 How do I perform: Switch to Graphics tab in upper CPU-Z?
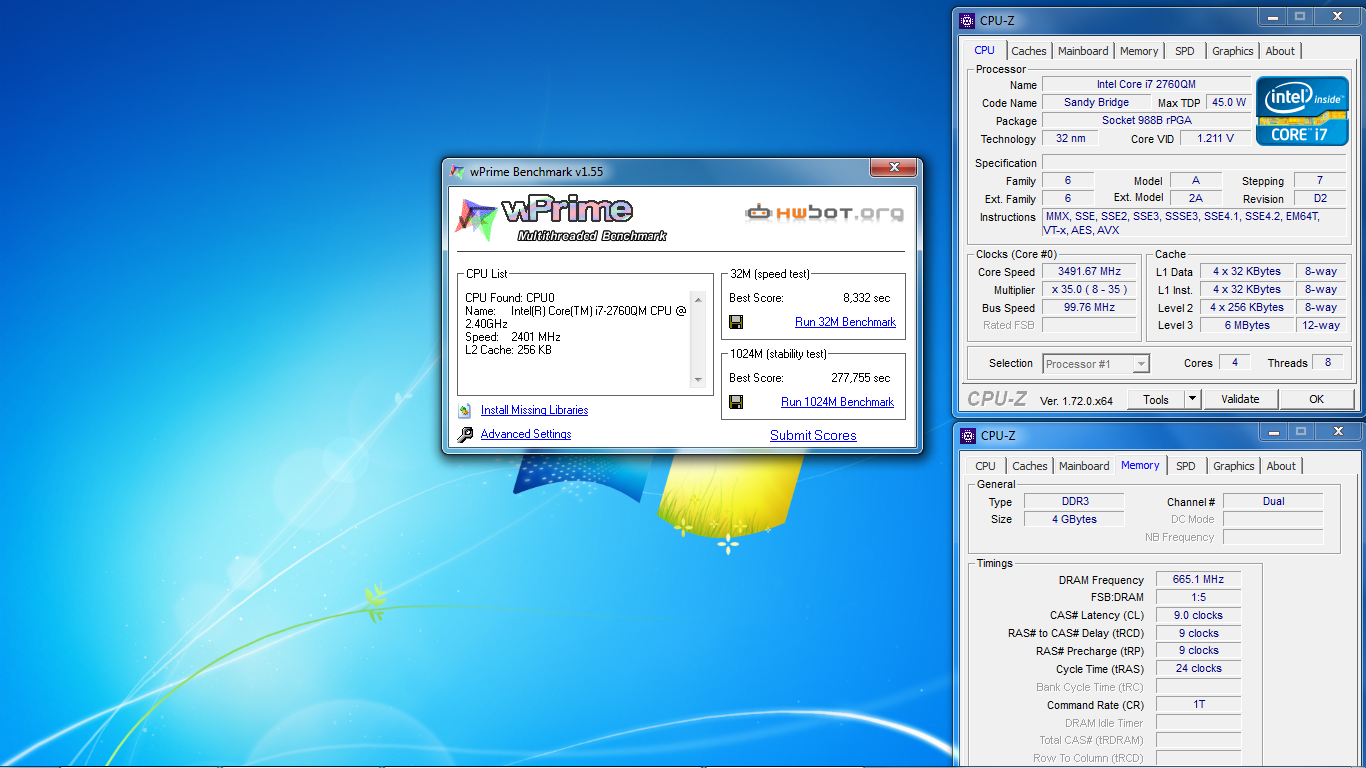coord(1232,51)
